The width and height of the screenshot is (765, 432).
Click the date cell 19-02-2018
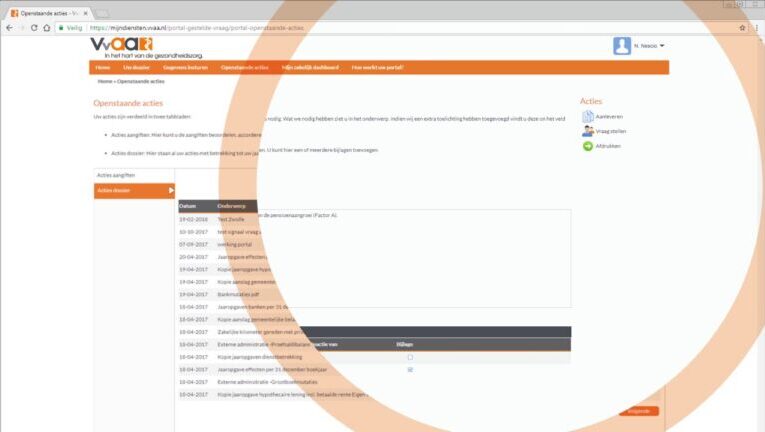(193, 219)
